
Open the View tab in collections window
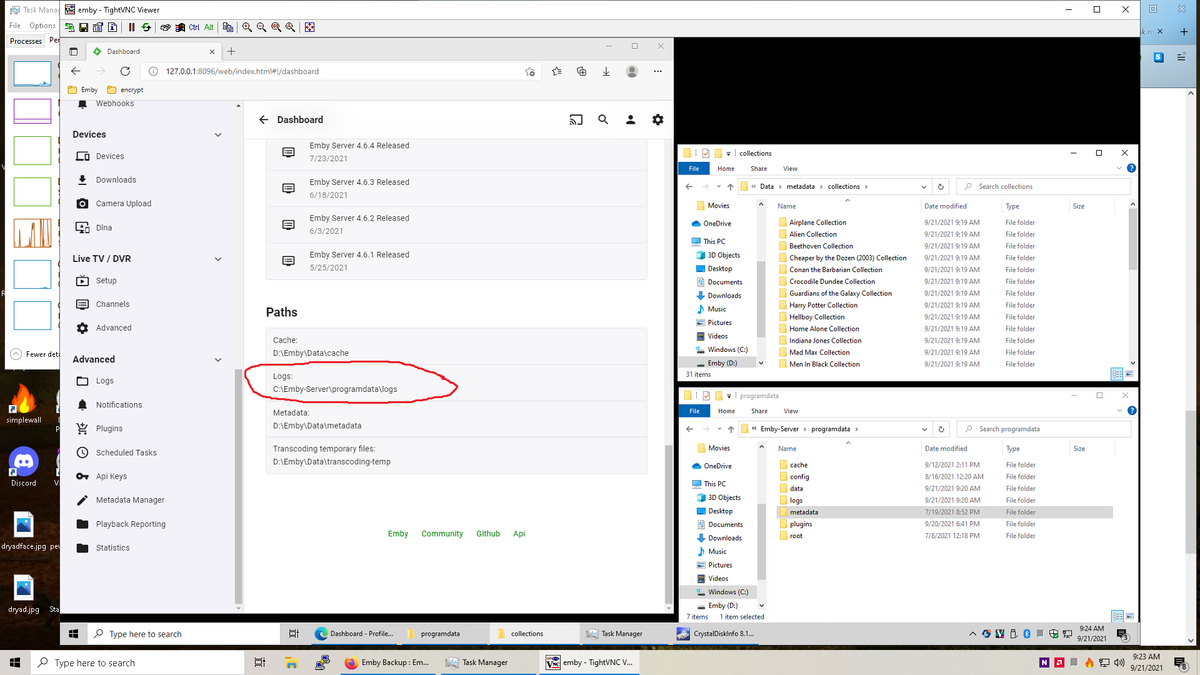coord(790,168)
